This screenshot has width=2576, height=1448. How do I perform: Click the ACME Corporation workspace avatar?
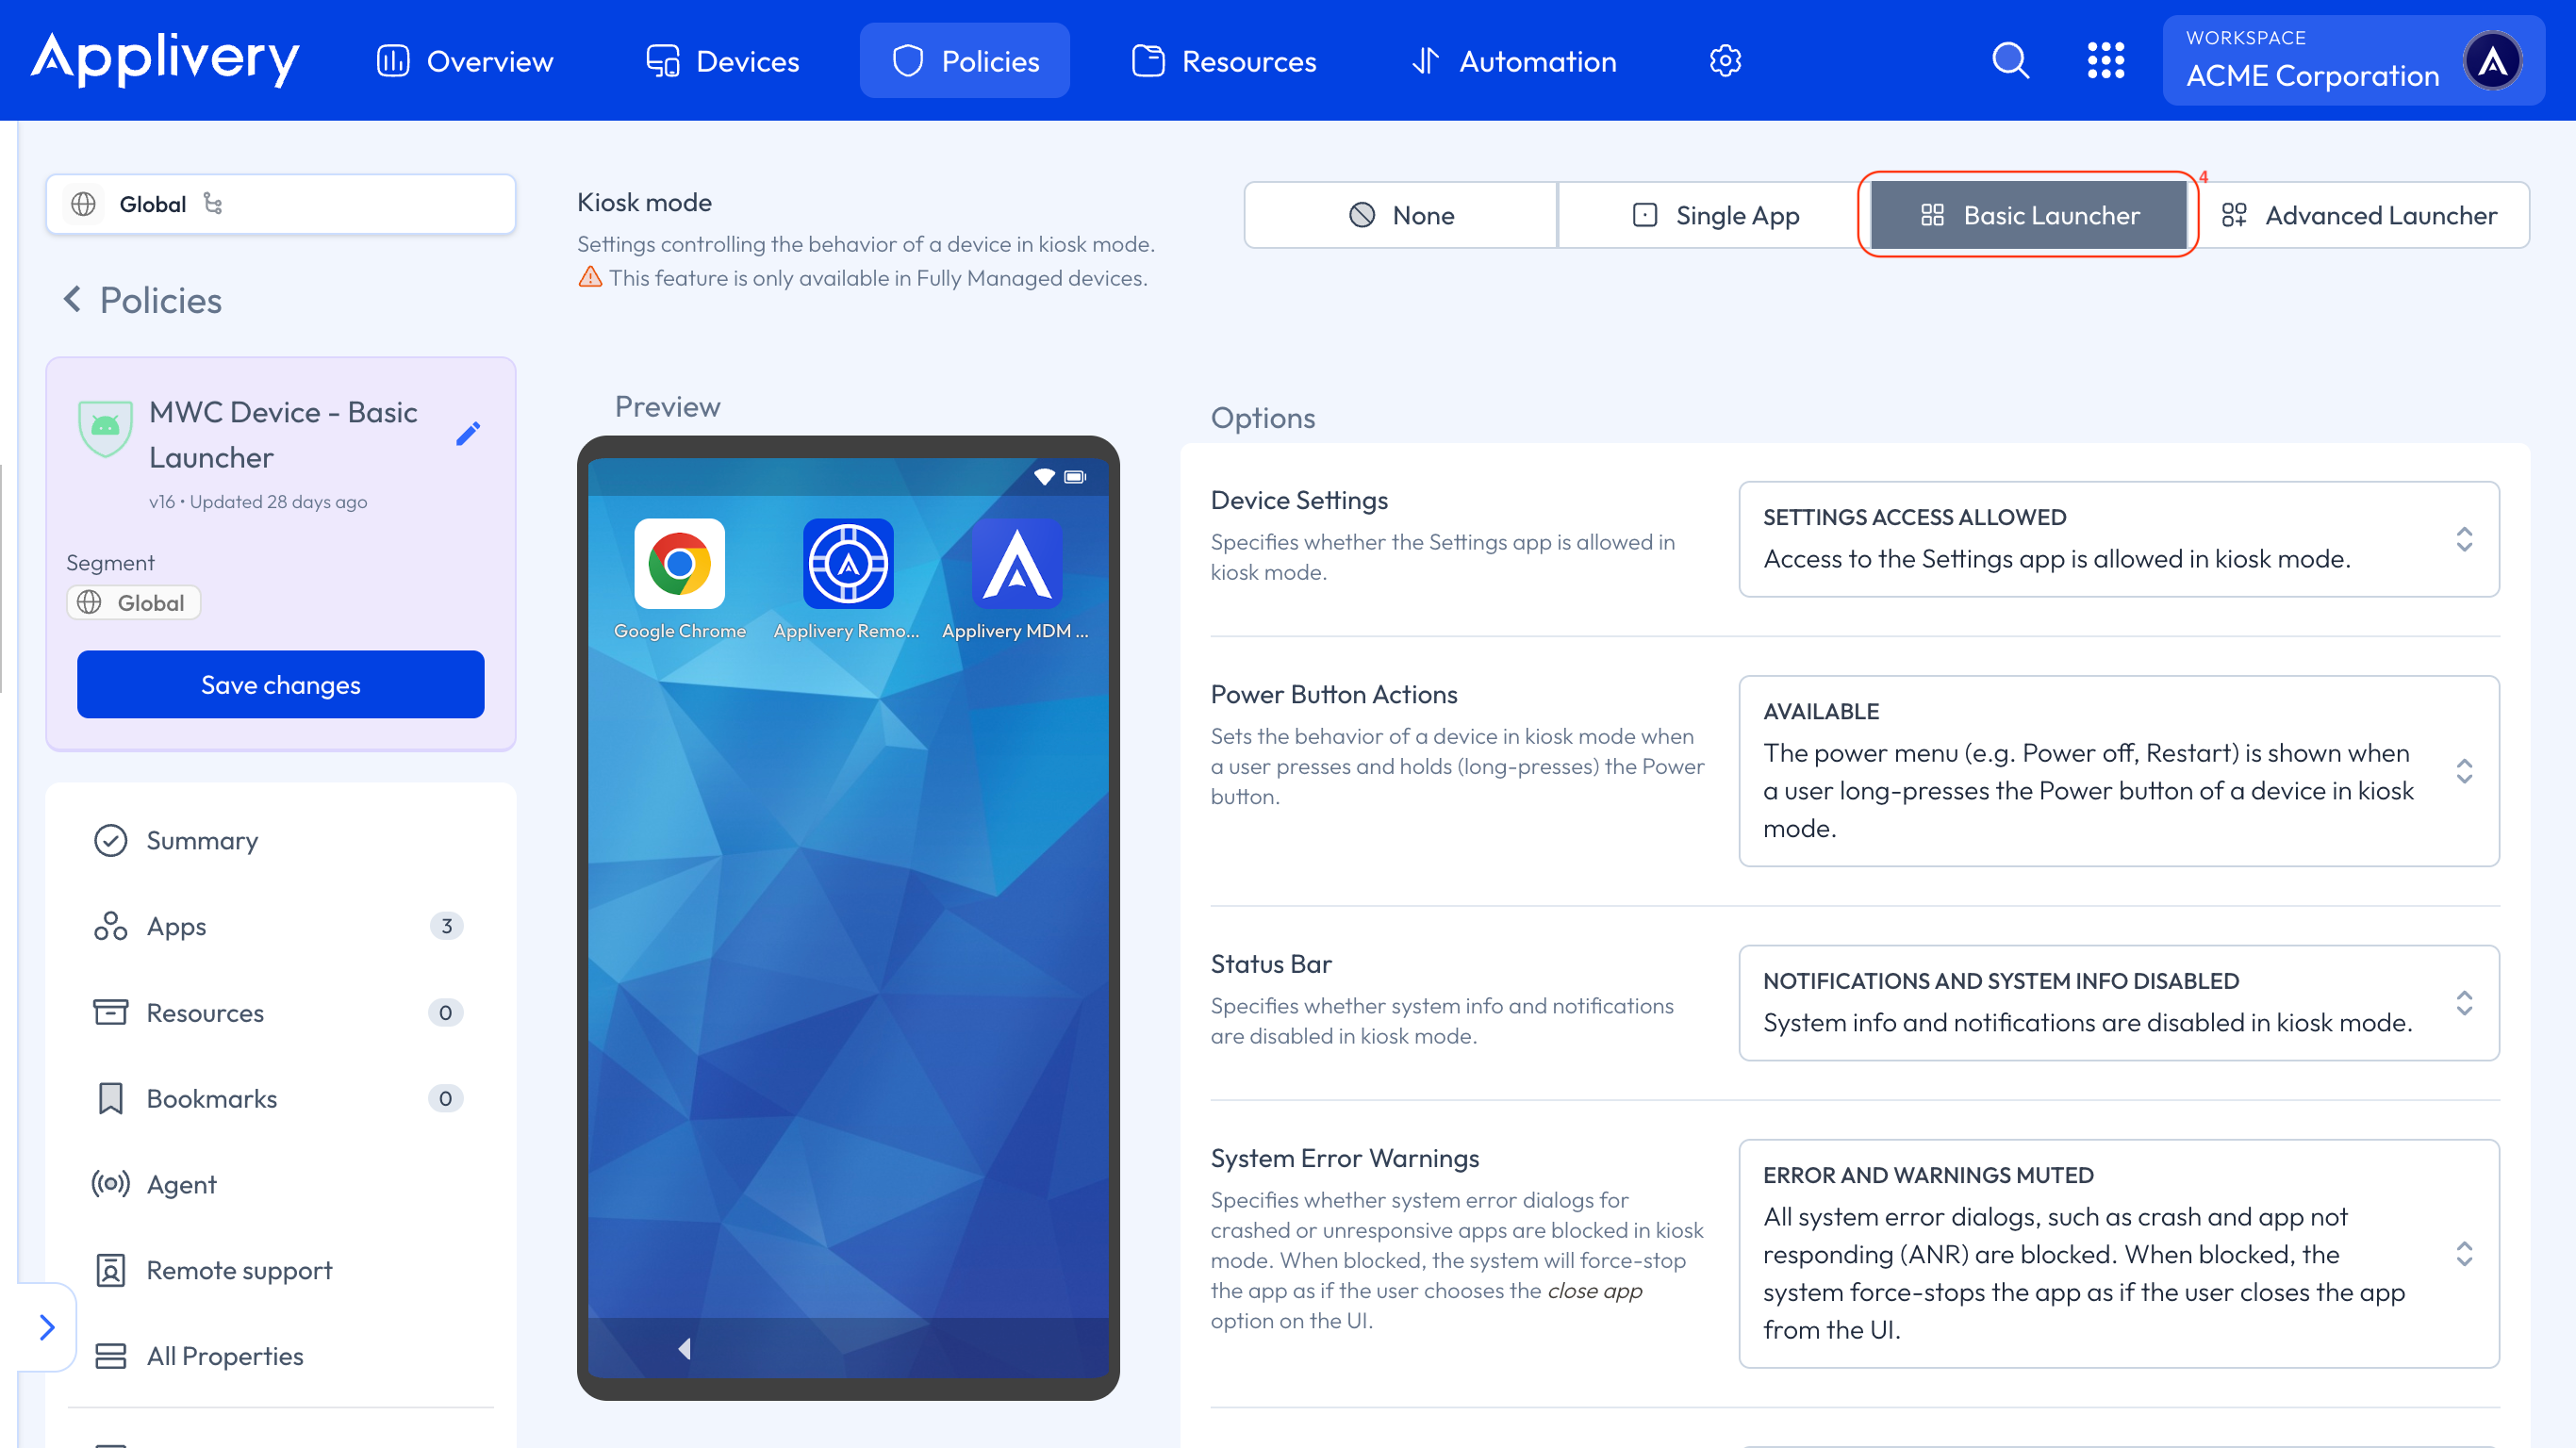coord(2492,61)
